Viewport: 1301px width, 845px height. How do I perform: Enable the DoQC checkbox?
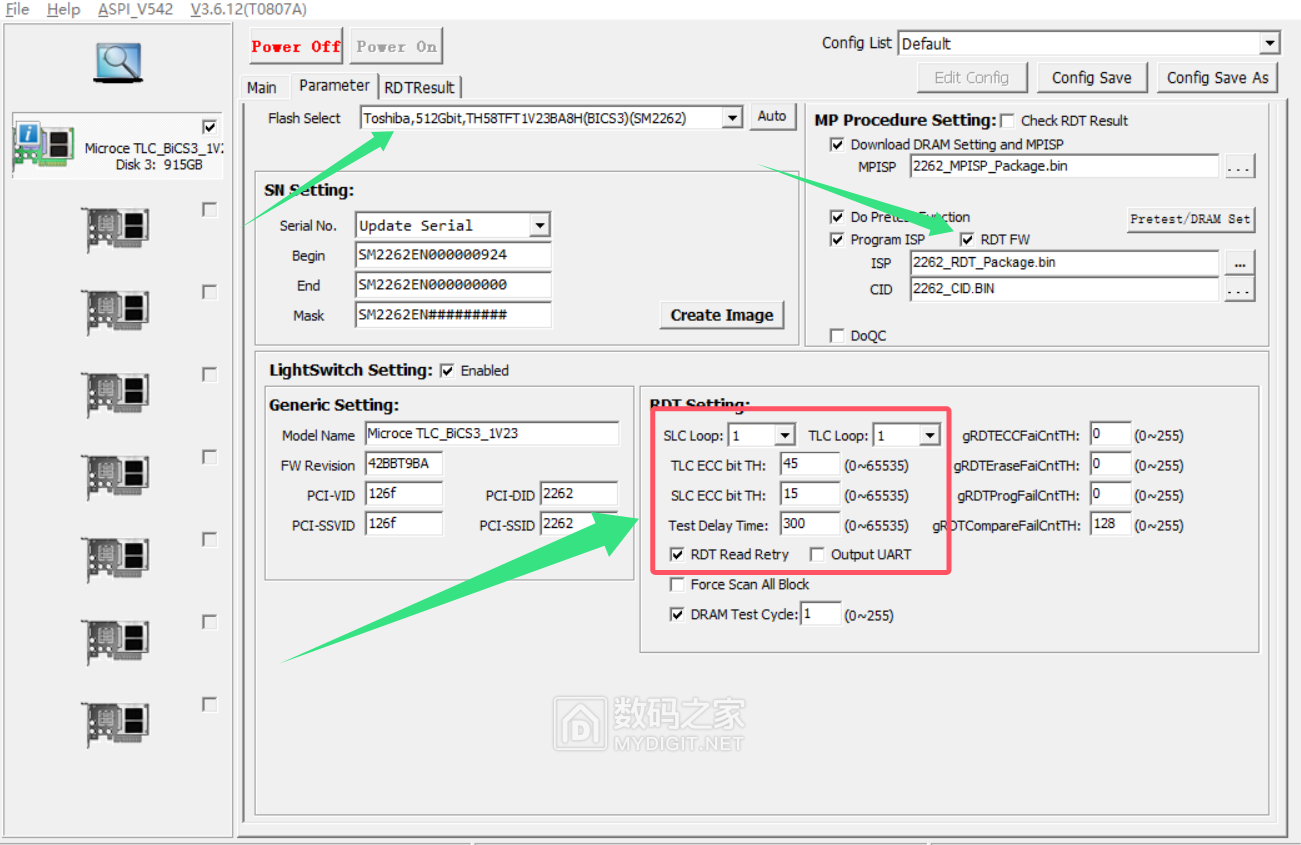(x=837, y=336)
